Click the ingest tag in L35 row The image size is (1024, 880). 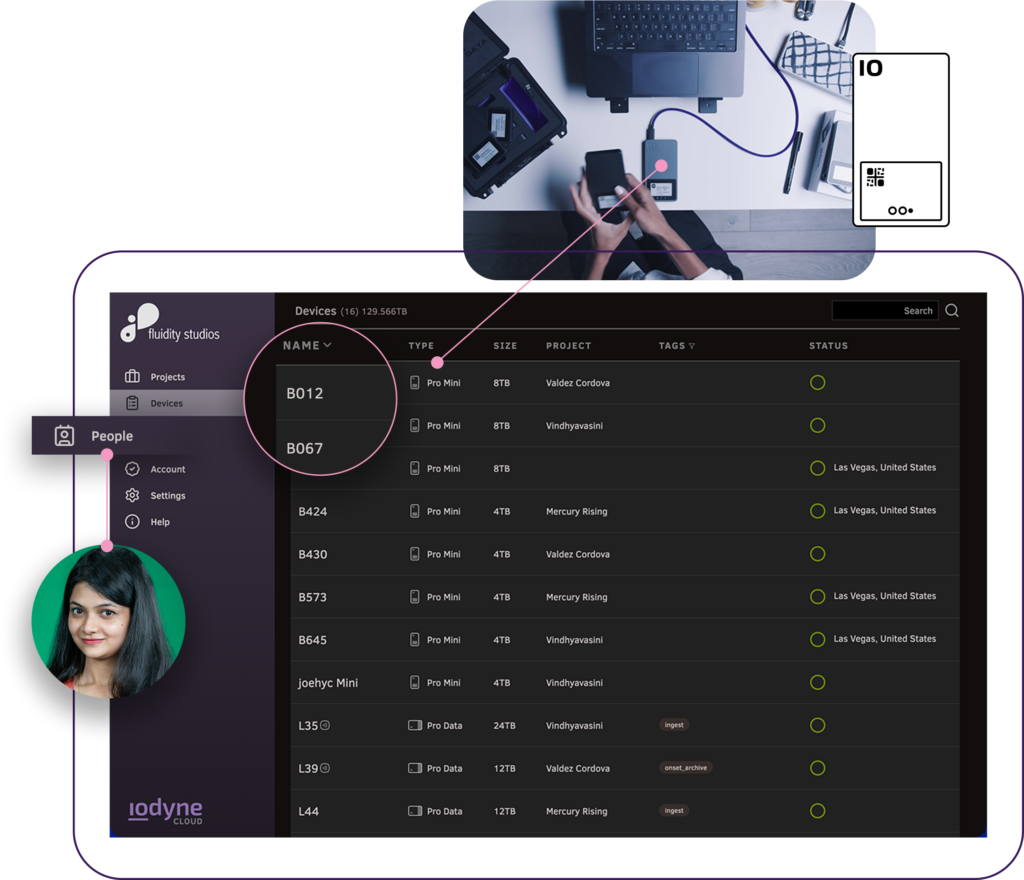click(x=674, y=725)
